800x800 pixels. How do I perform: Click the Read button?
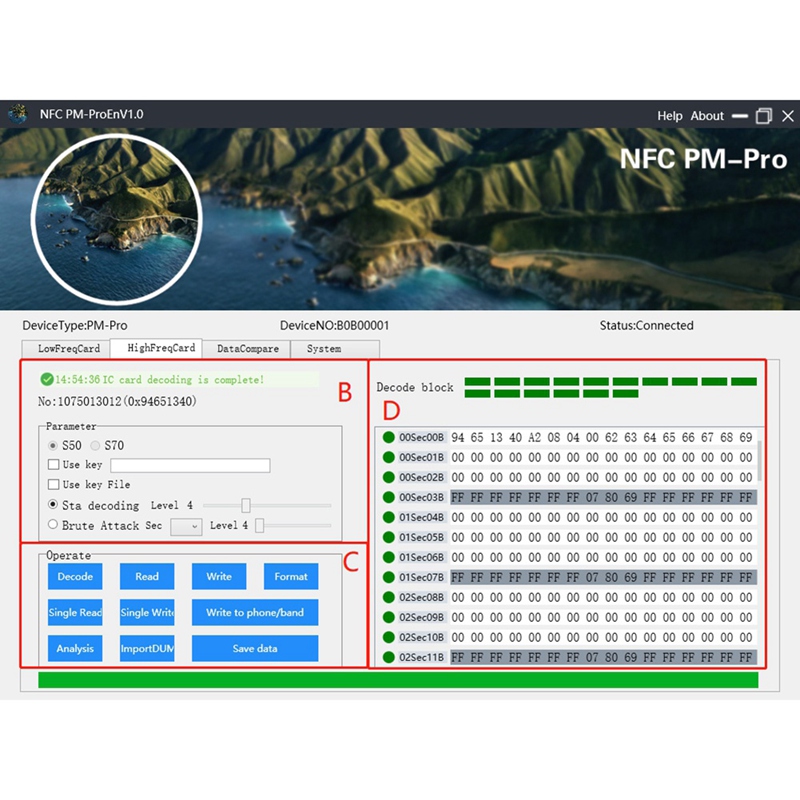coord(147,576)
